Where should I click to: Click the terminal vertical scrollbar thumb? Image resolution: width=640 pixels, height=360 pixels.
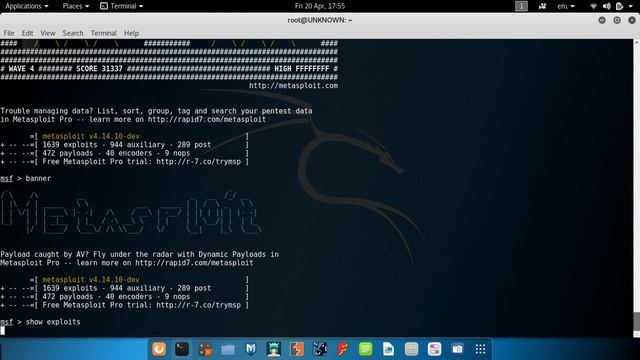coord(636,322)
